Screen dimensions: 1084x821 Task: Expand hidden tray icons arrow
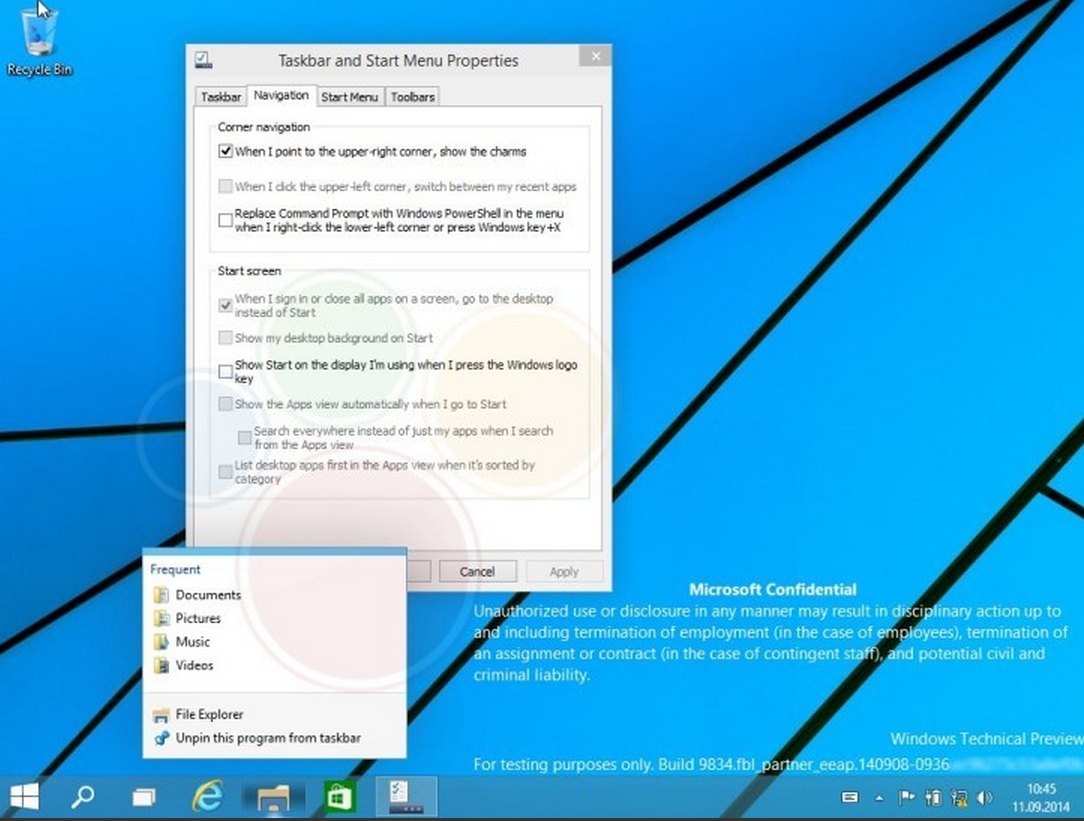click(x=879, y=798)
